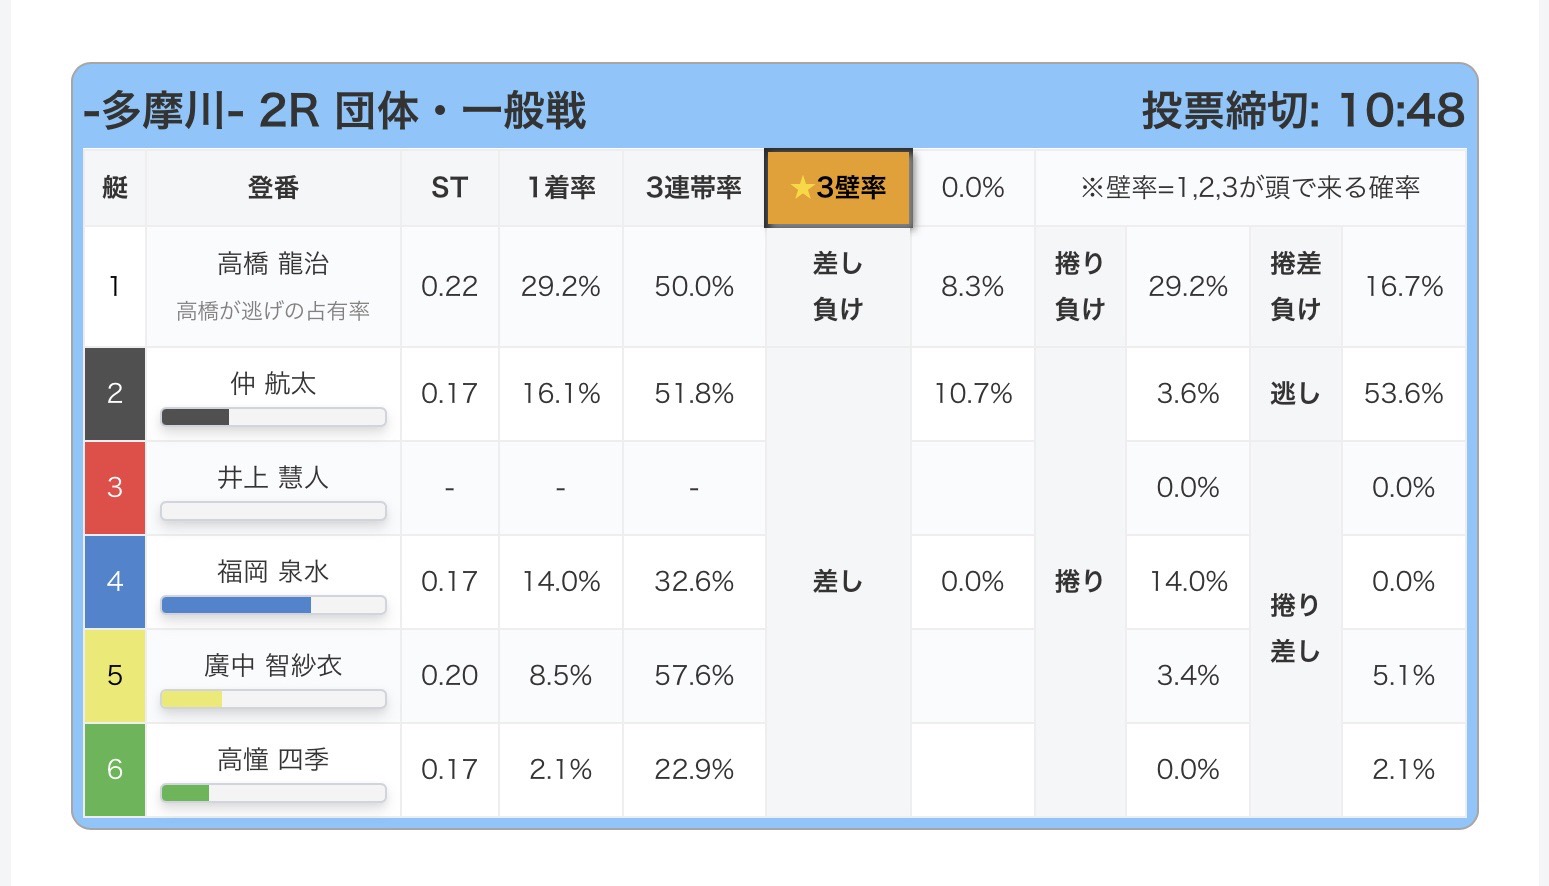Click 福岡 泉水 blue progress bar

(273, 605)
